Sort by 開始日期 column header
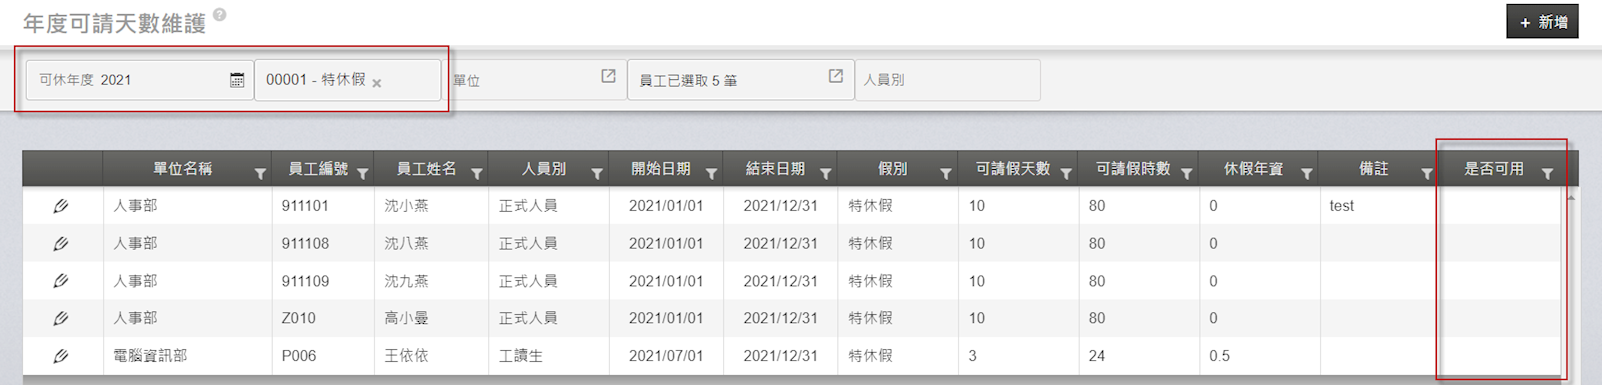The width and height of the screenshot is (1602, 385). pyautogui.click(x=660, y=169)
